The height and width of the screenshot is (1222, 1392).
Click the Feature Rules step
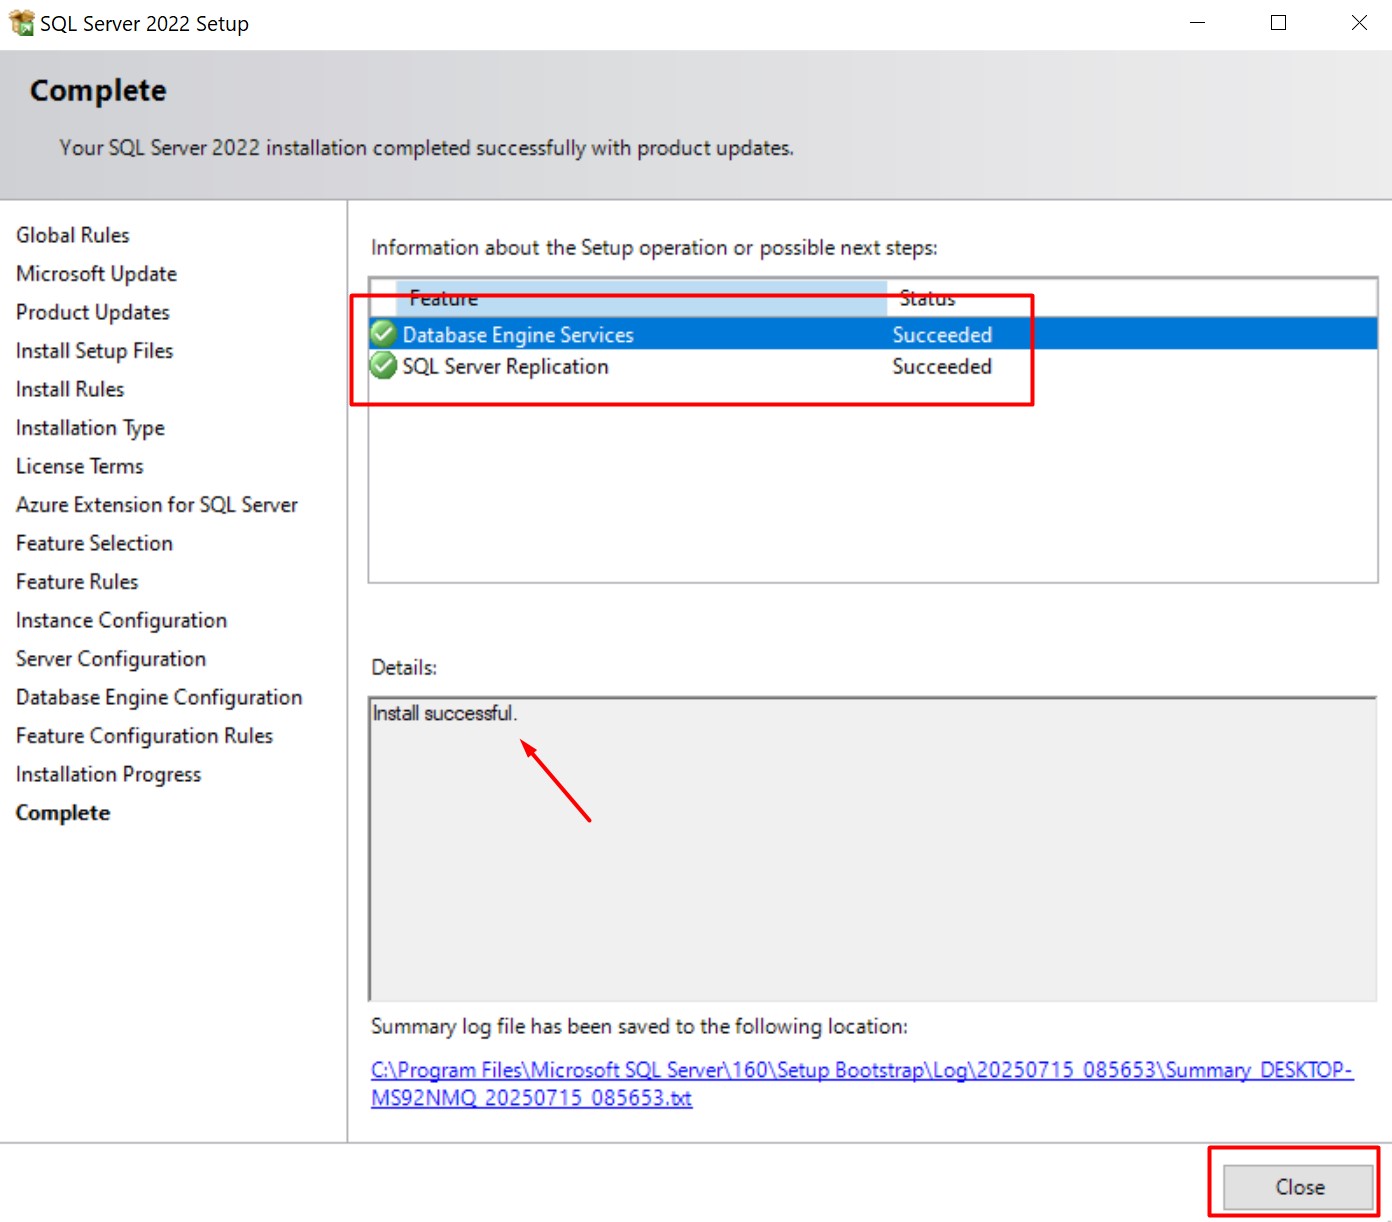click(77, 581)
